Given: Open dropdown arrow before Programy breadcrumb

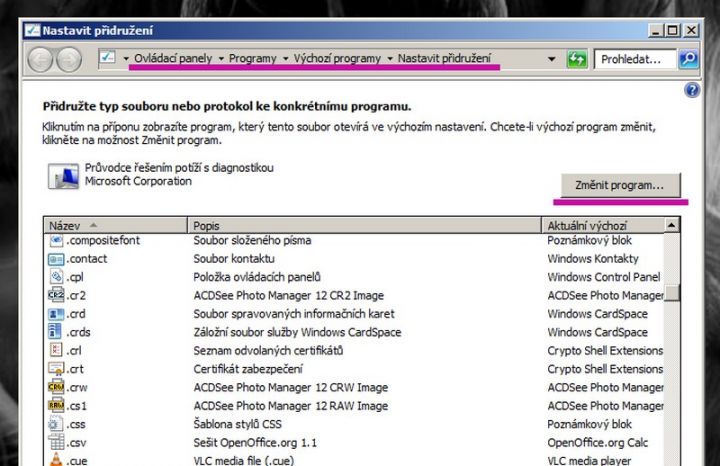Looking at the screenshot, I should [x=221, y=59].
